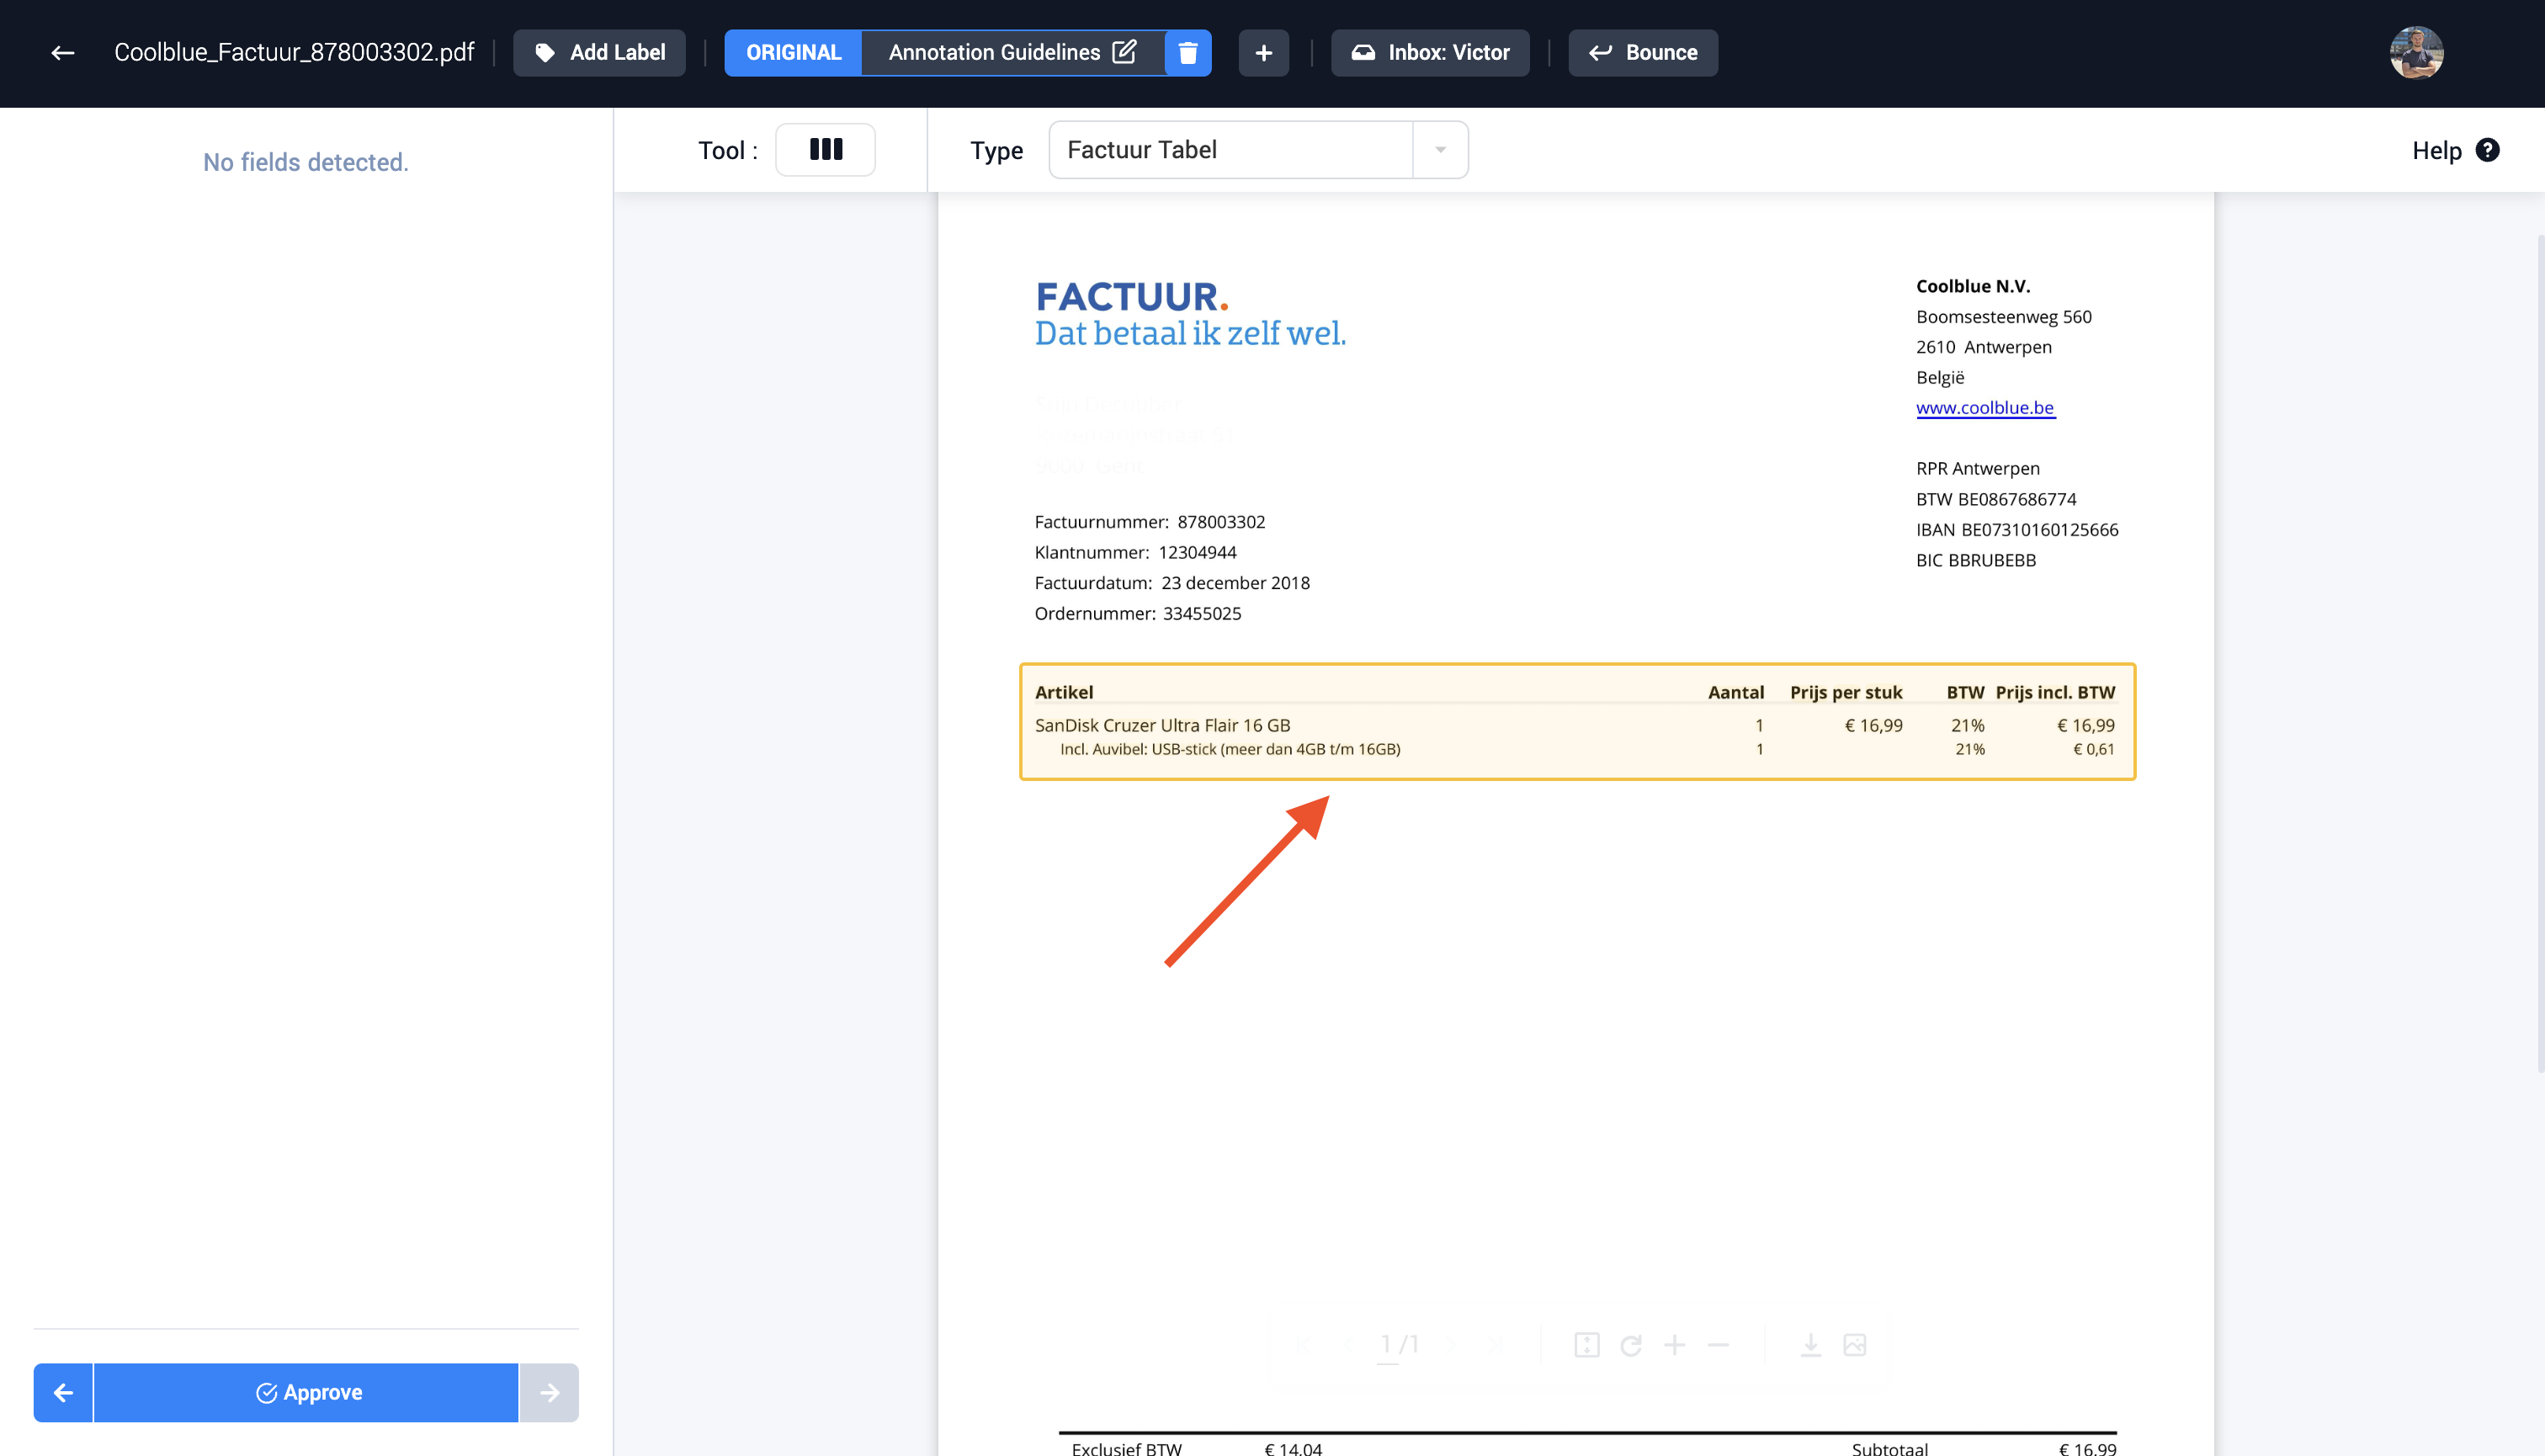Add a label to the document
The height and width of the screenshot is (1456, 2545).
point(599,53)
